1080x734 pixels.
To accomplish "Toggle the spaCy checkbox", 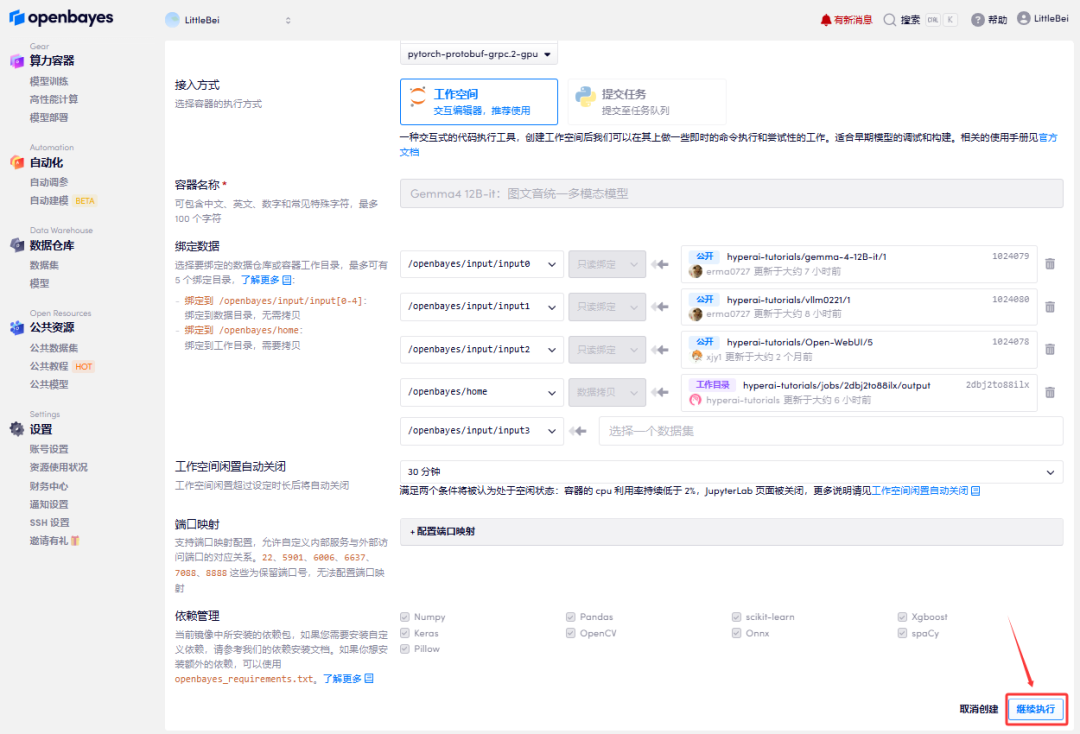I will pos(902,633).
